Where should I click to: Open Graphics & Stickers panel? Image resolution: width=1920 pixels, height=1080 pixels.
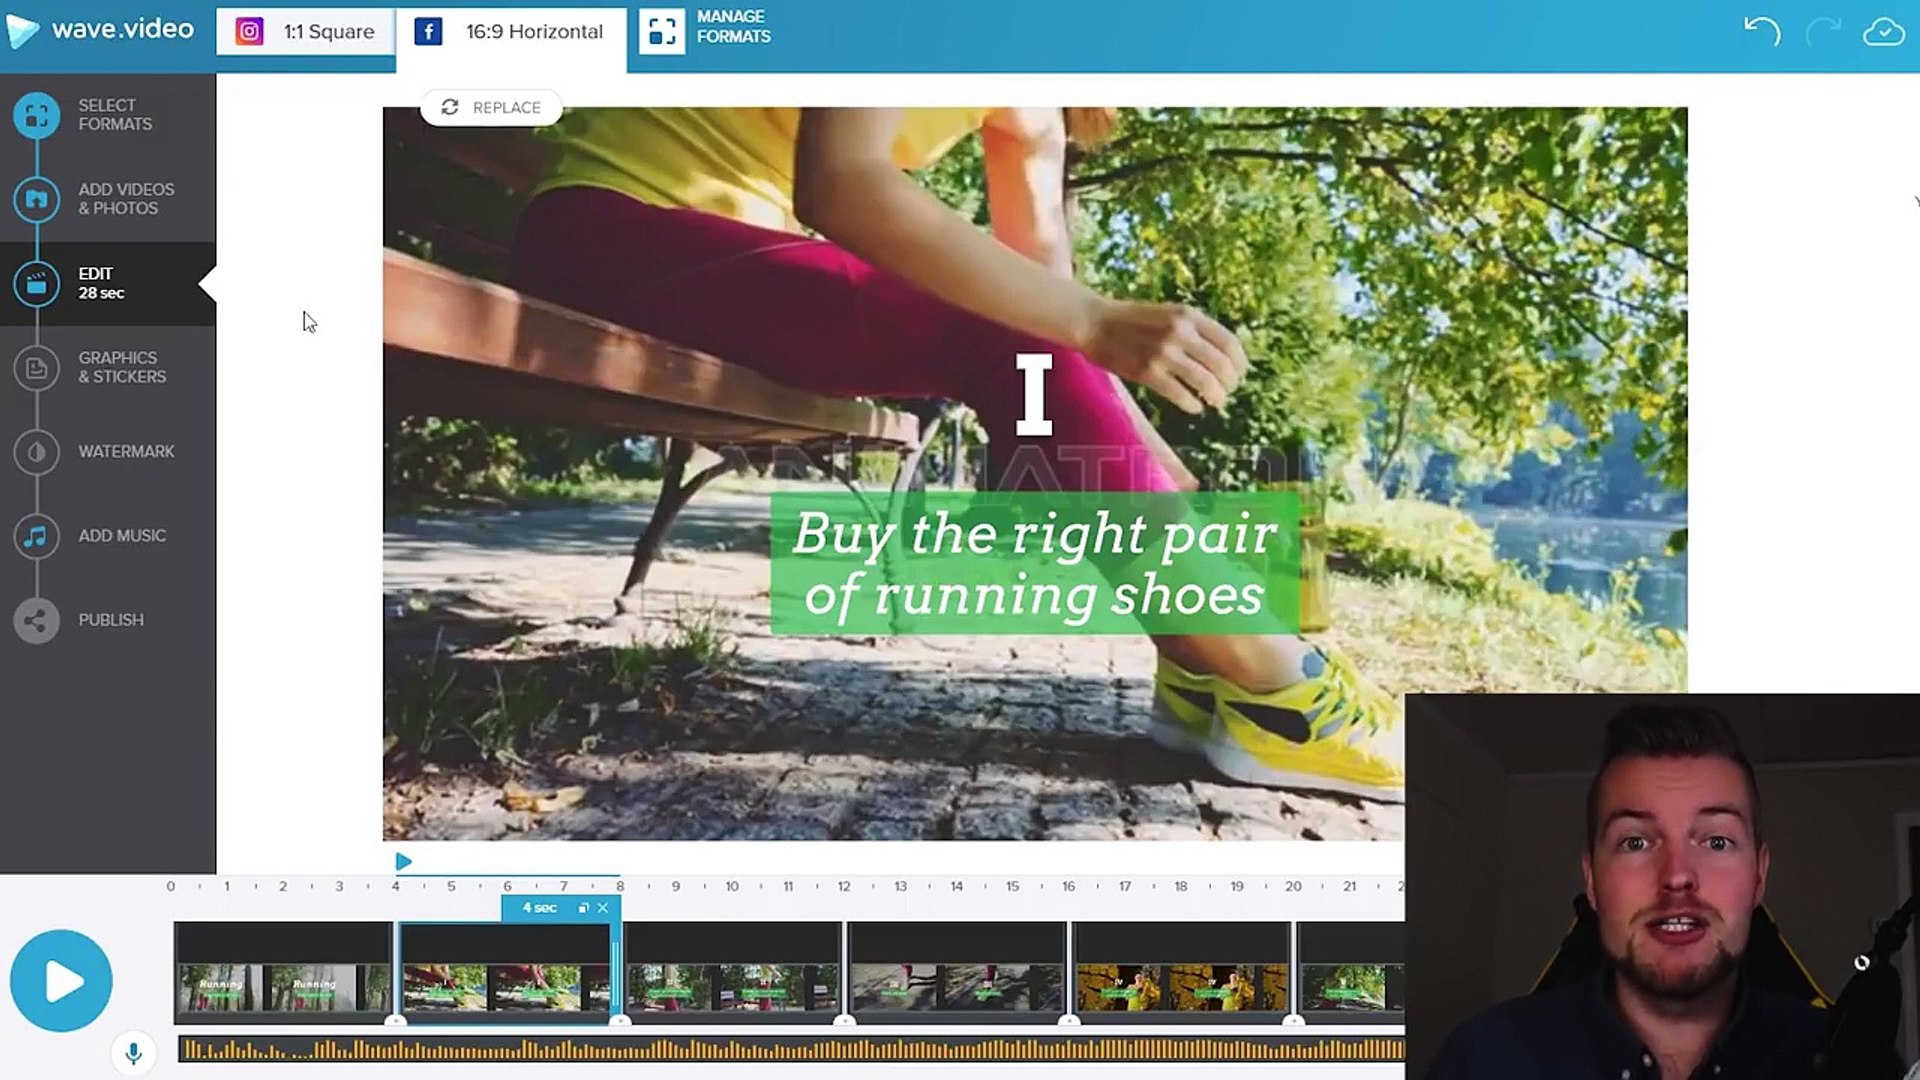coord(37,368)
